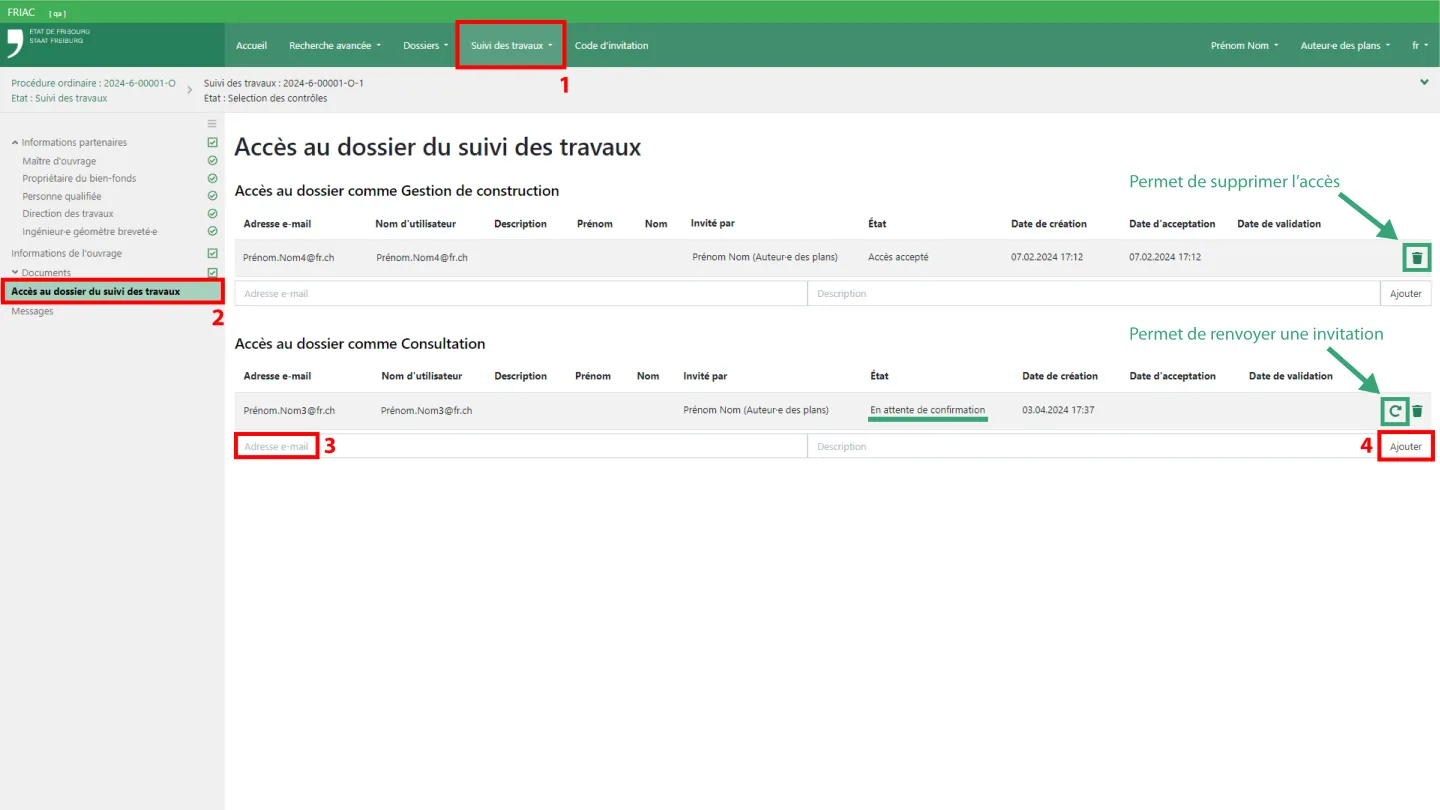Click check circle next to Maître d'ouvrage
The image size is (1440, 810).
212,161
